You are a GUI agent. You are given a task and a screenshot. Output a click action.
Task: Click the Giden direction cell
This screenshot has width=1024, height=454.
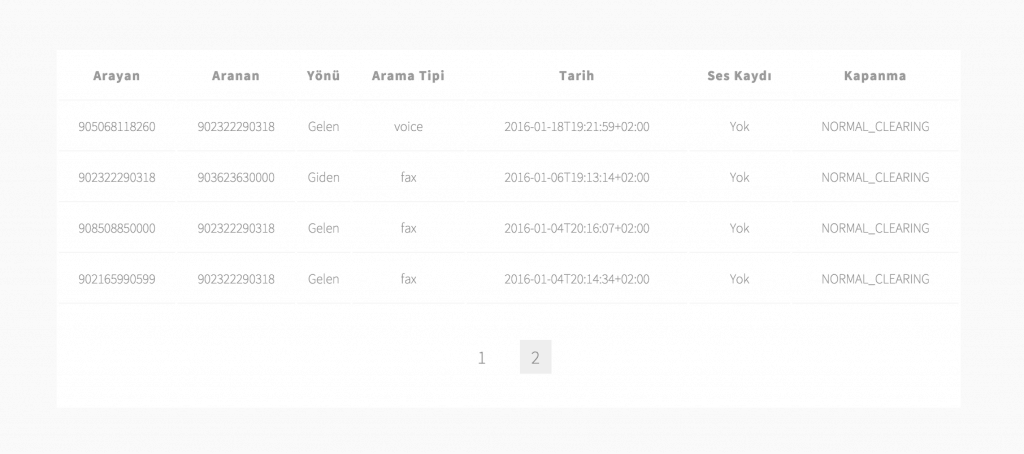click(x=323, y=178)
